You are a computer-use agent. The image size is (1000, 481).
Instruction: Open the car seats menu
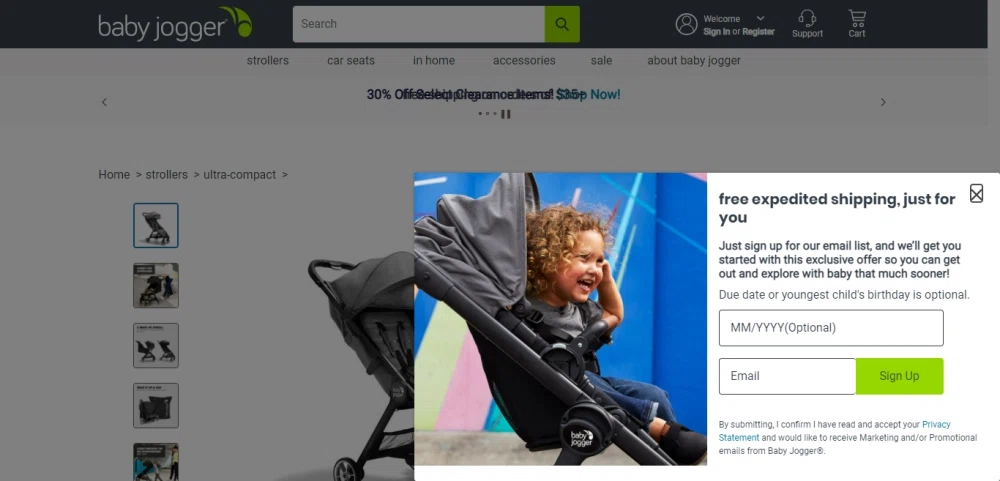coord(351,61)
